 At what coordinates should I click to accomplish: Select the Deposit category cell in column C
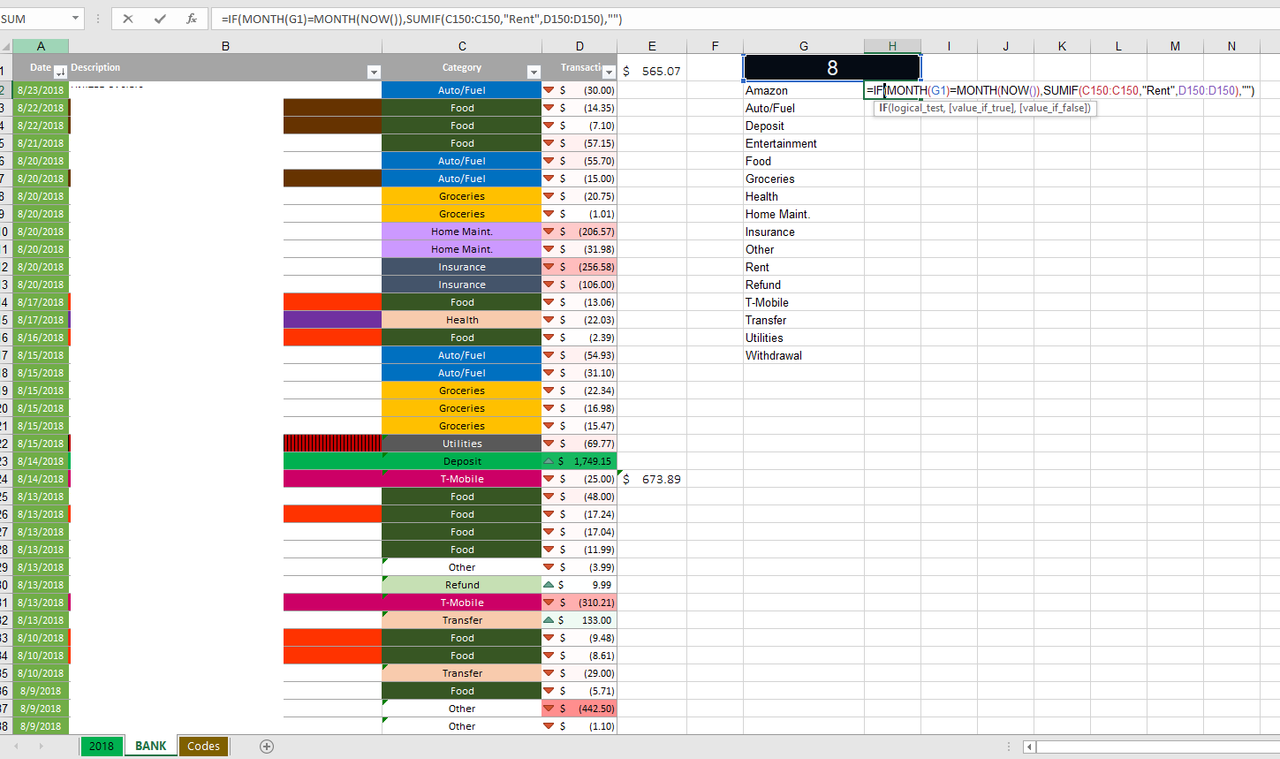point(462,461)
